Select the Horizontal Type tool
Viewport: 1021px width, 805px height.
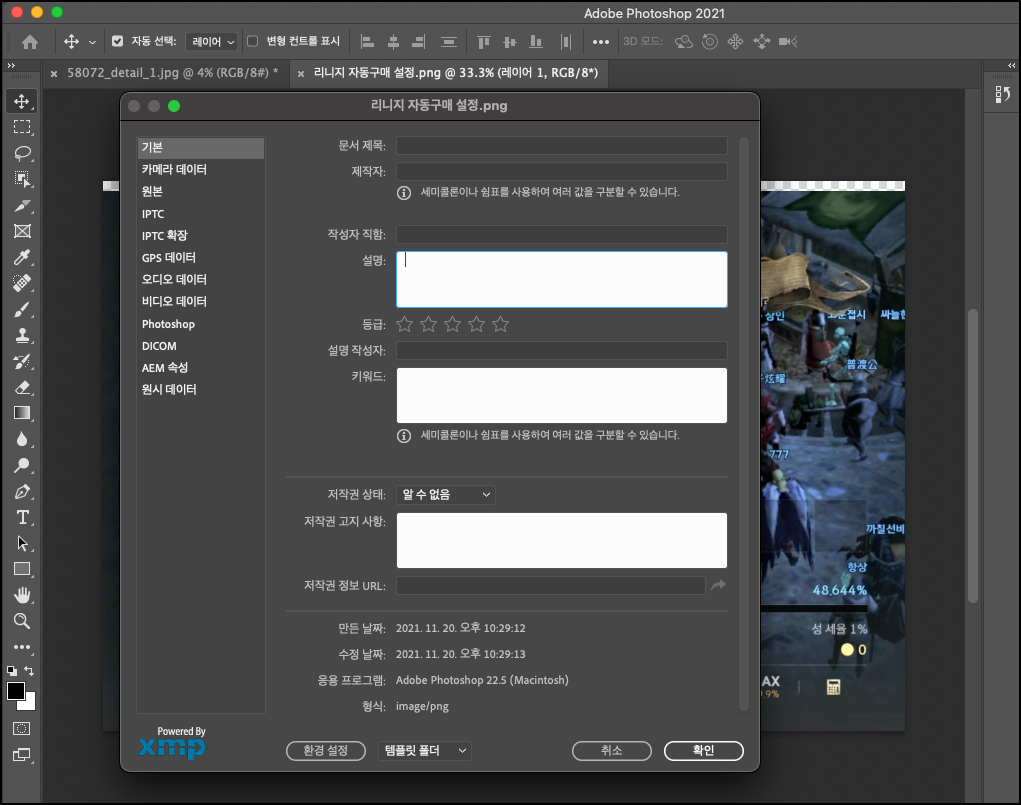click(x=22, y=517)
